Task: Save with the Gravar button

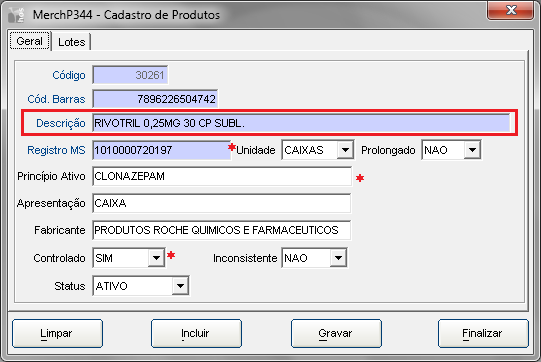Action: tap(336, 333)
